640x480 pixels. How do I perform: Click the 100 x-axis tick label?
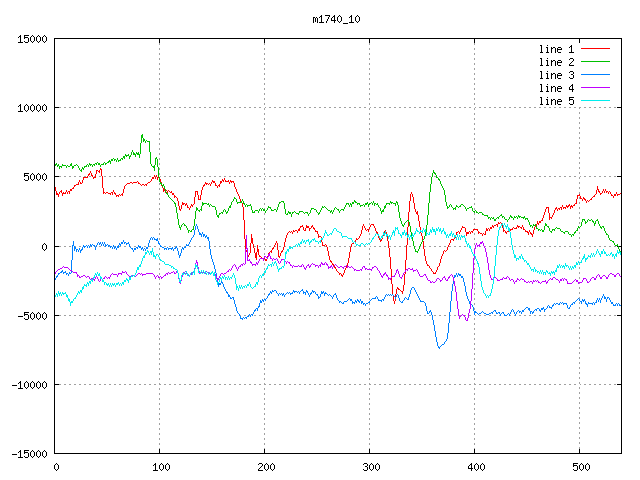[x=160, y=467]
